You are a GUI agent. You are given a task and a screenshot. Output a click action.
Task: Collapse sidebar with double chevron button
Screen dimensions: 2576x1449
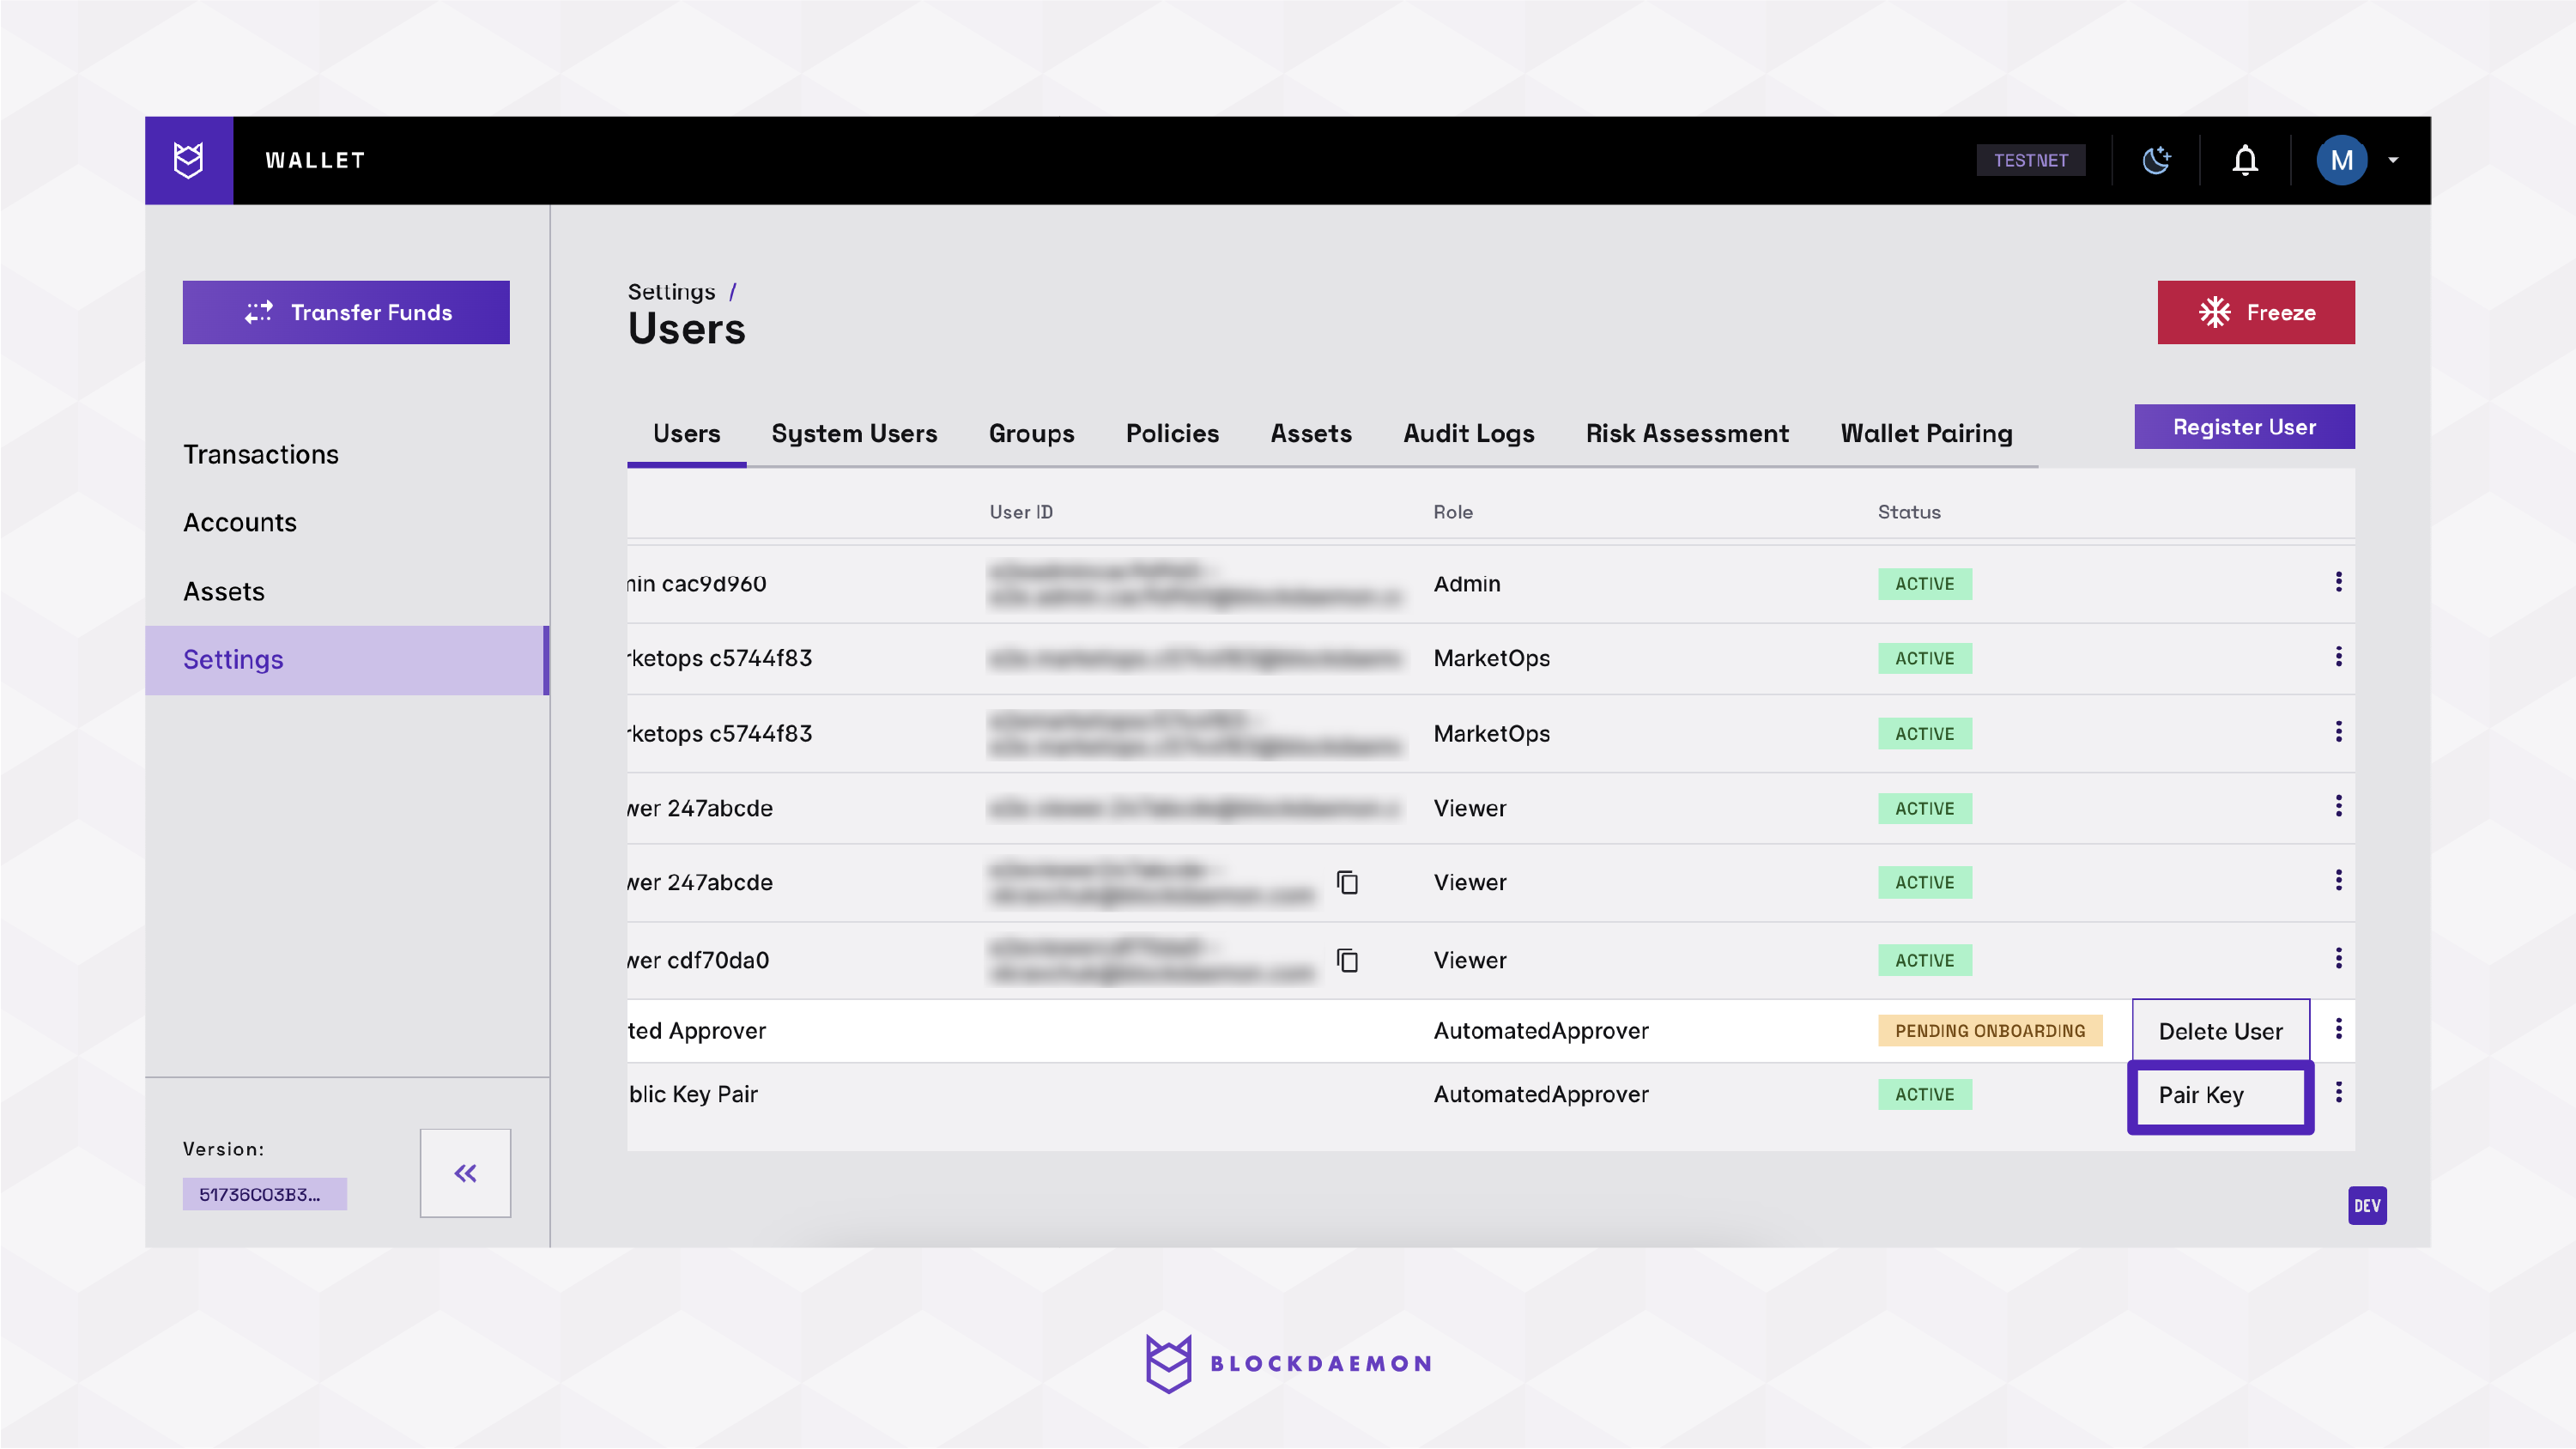[465, 1173]
